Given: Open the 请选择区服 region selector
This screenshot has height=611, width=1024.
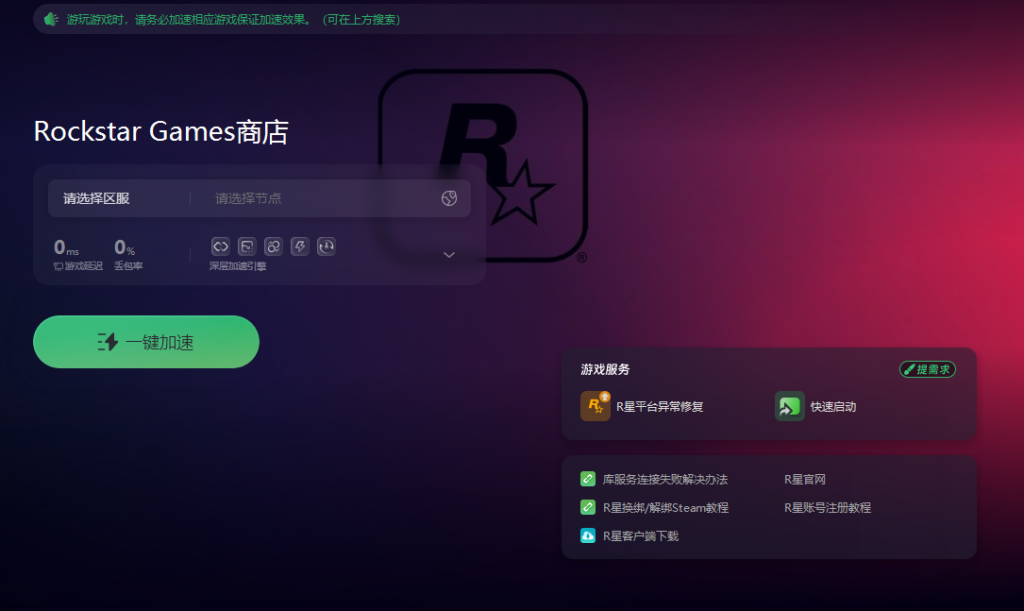Looking at the screenshot, I should [97, 198].
